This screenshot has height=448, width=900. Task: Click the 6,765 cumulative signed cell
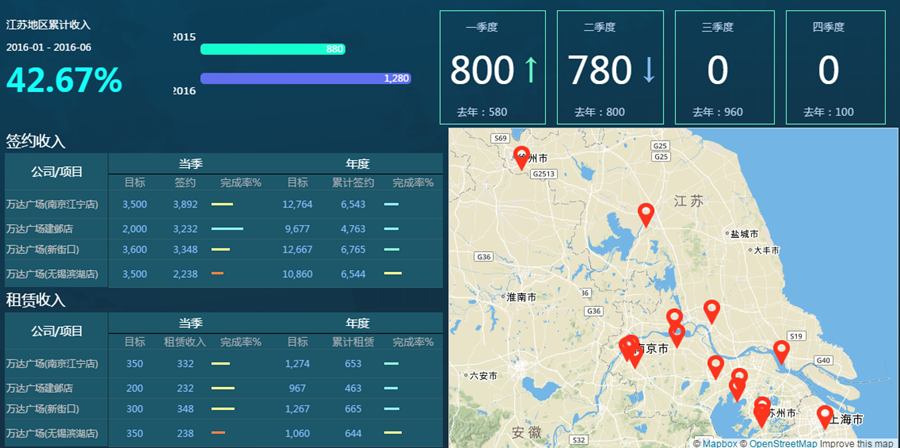[353, 250]
